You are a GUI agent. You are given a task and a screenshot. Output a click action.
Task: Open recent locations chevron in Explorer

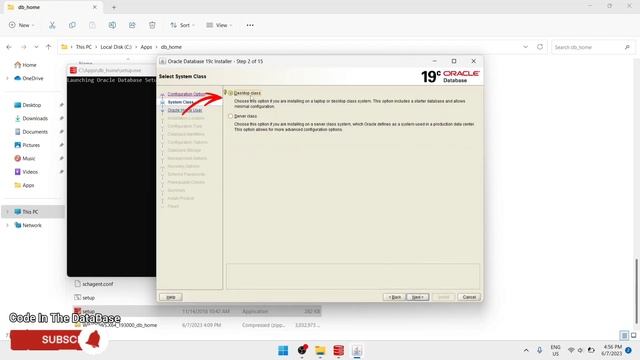36,47
